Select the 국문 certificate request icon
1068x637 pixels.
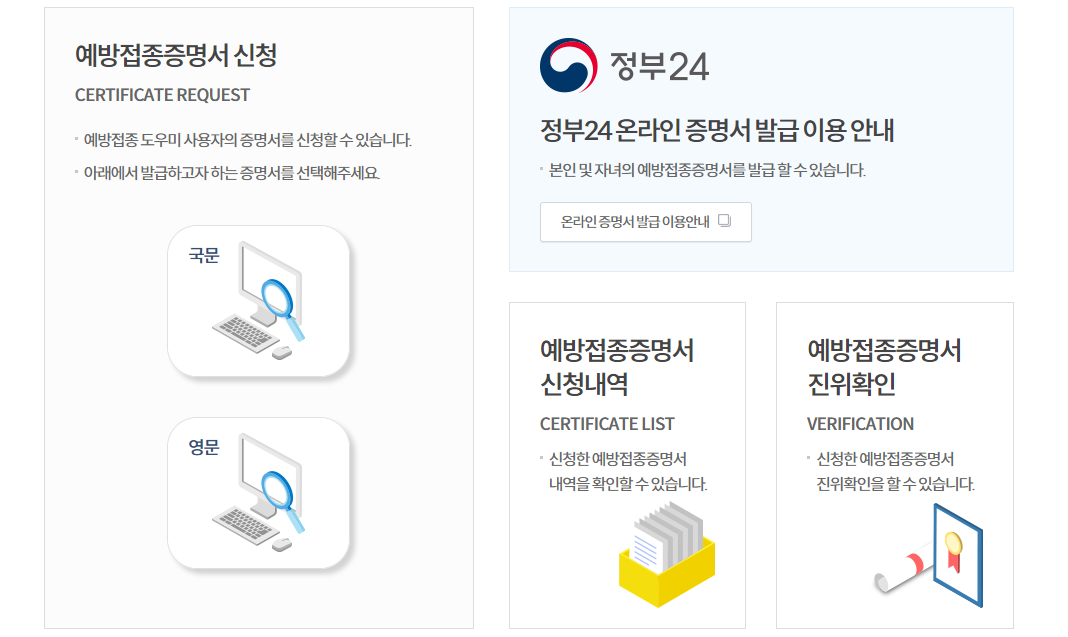point(259,301)
